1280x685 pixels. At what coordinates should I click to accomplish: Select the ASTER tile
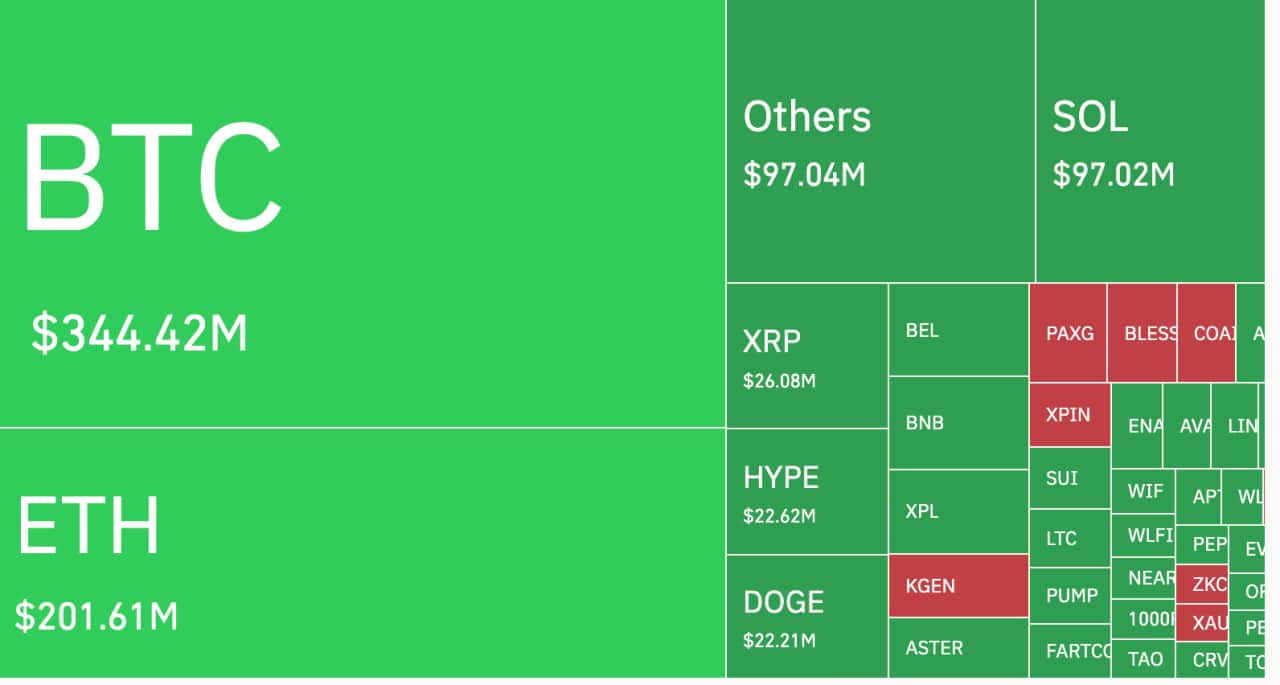tap(958, 648)
